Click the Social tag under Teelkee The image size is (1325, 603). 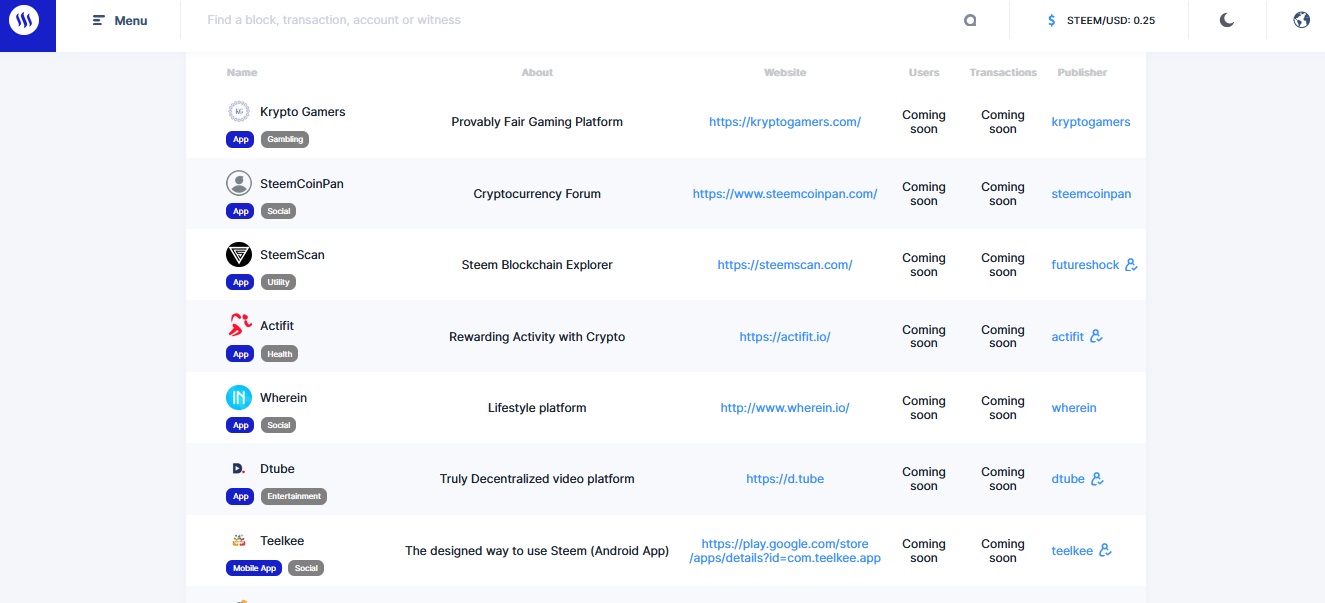point(306,568)
